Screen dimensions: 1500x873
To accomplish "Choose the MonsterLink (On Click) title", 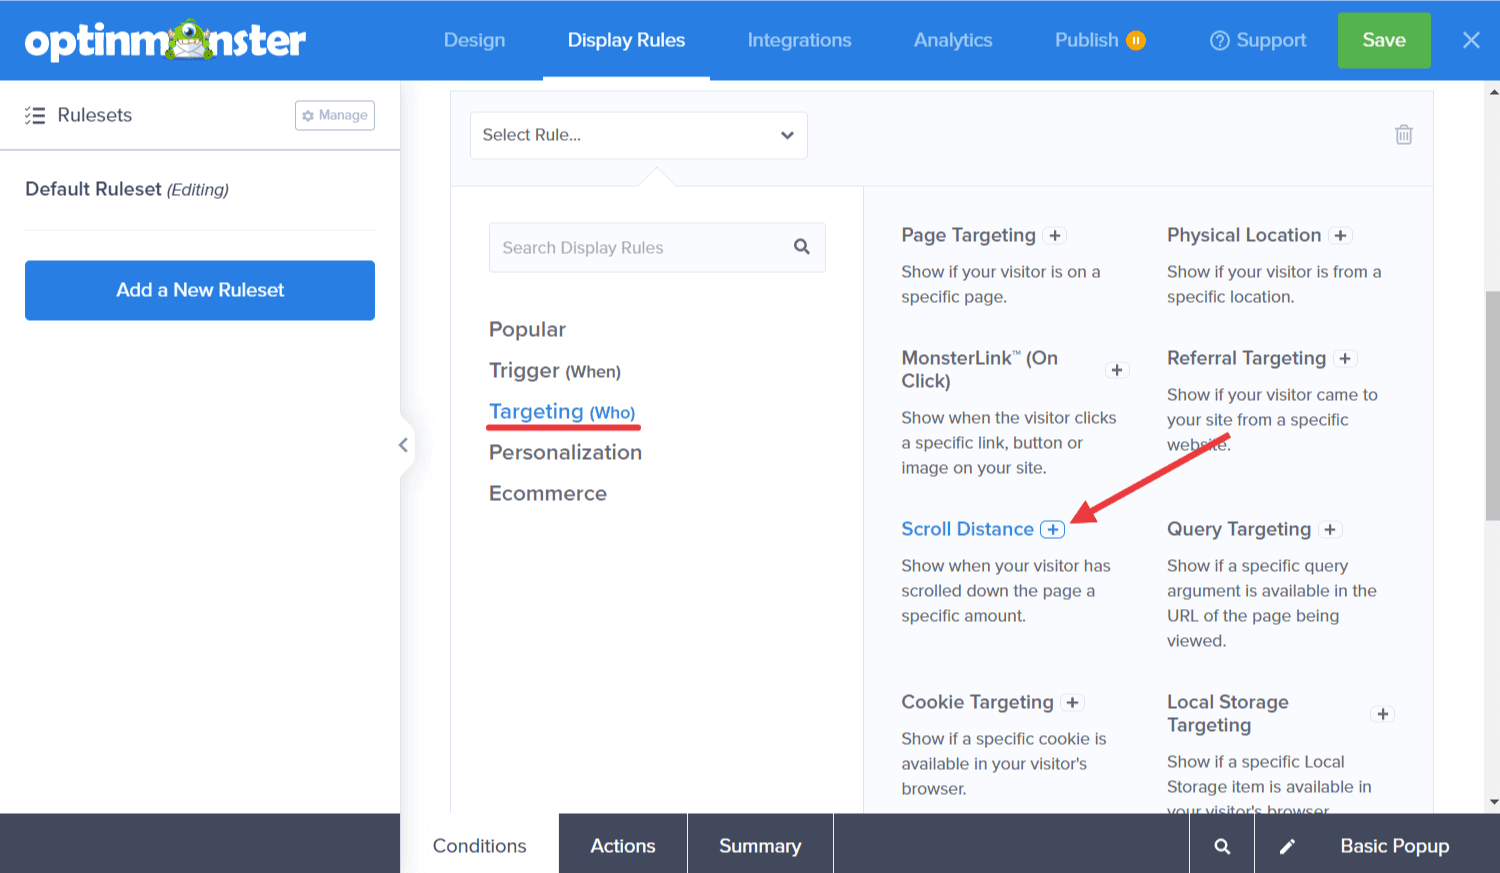I will (x=979, y=369).
